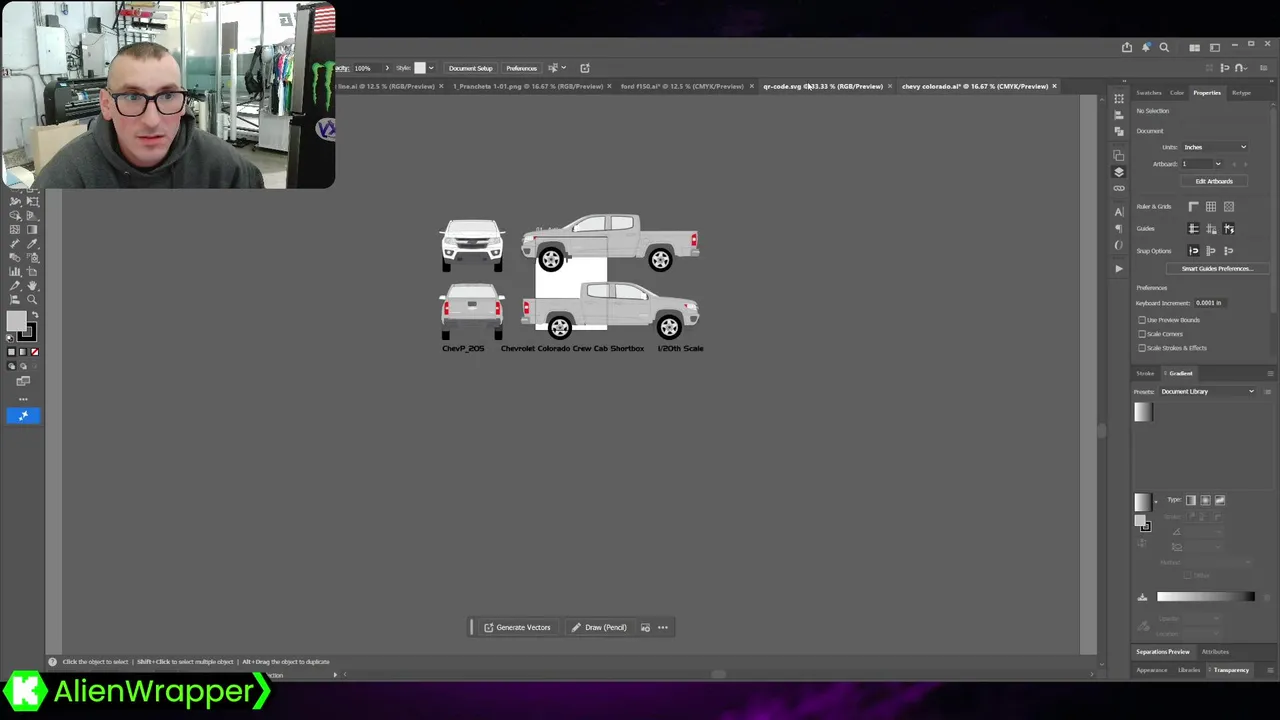Select the Zoom tool in the toolbar

tap(32, 299)
